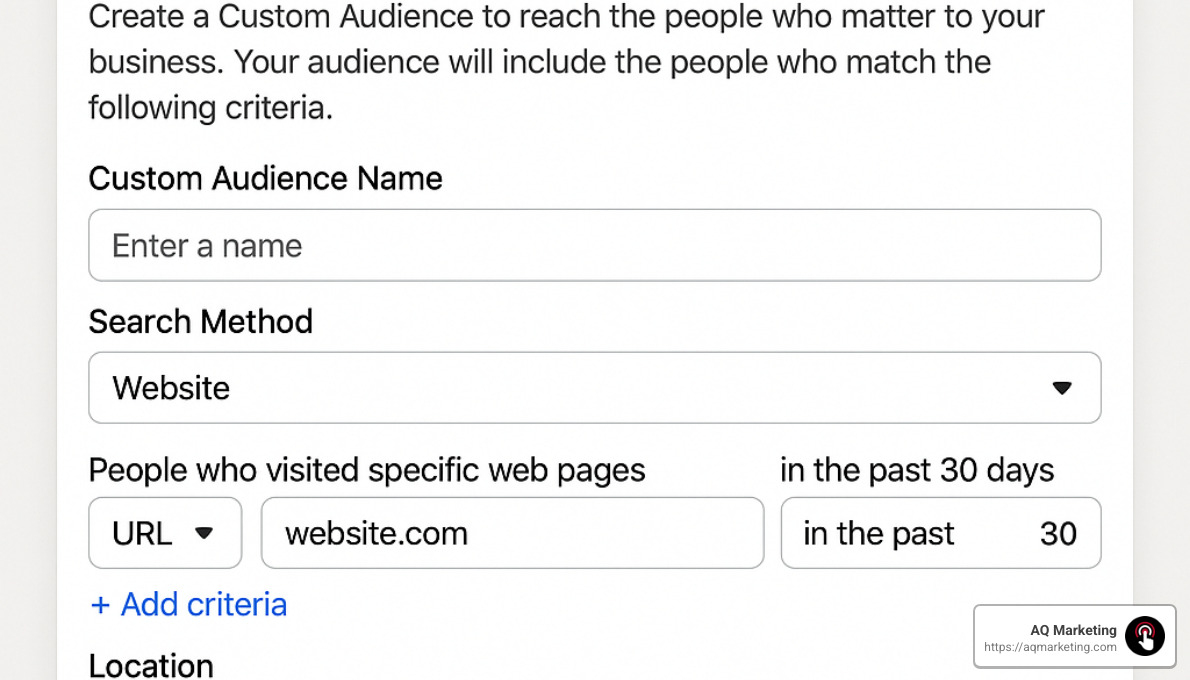This screenshot has width=1190, height=680.
Task: Click the Custom Audience Name input field
Action: coord(594,245)
